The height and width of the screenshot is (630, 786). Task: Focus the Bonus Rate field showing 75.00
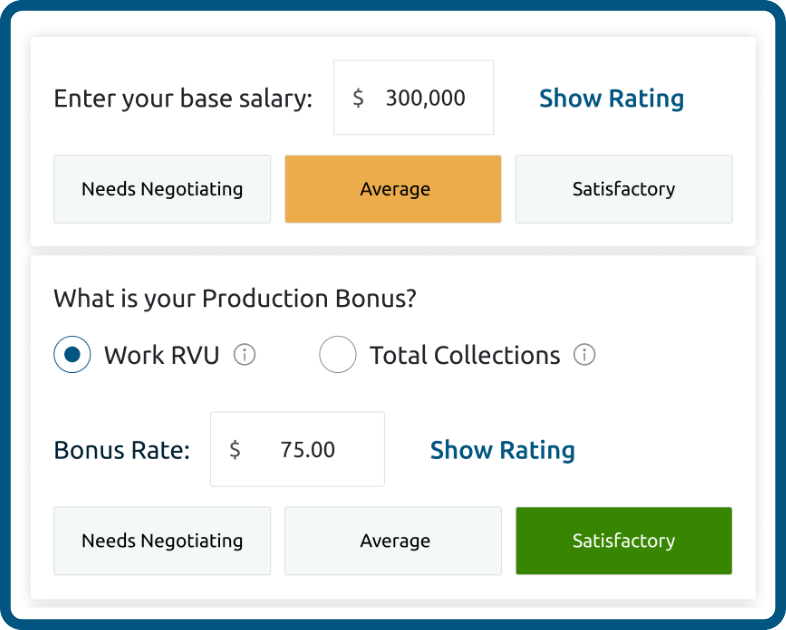(x=308, y=450)
